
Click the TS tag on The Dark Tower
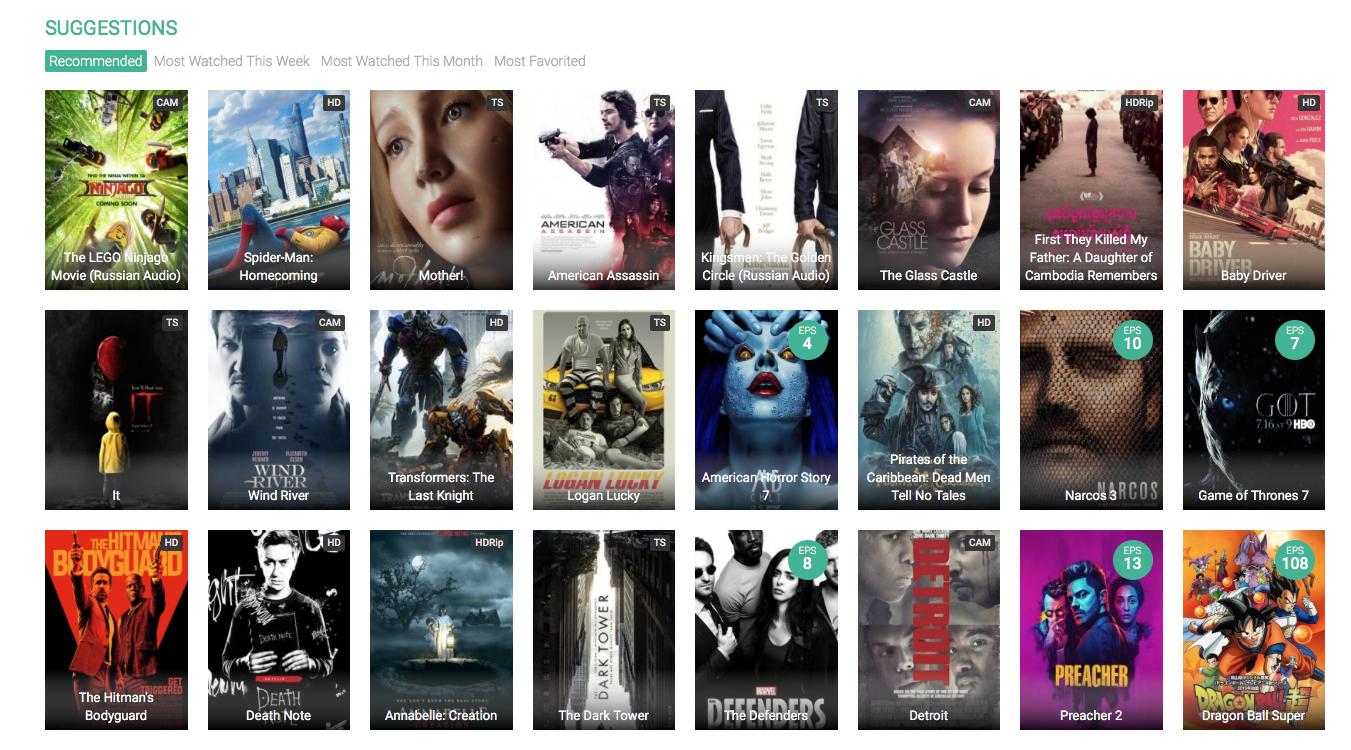(660, 543)
